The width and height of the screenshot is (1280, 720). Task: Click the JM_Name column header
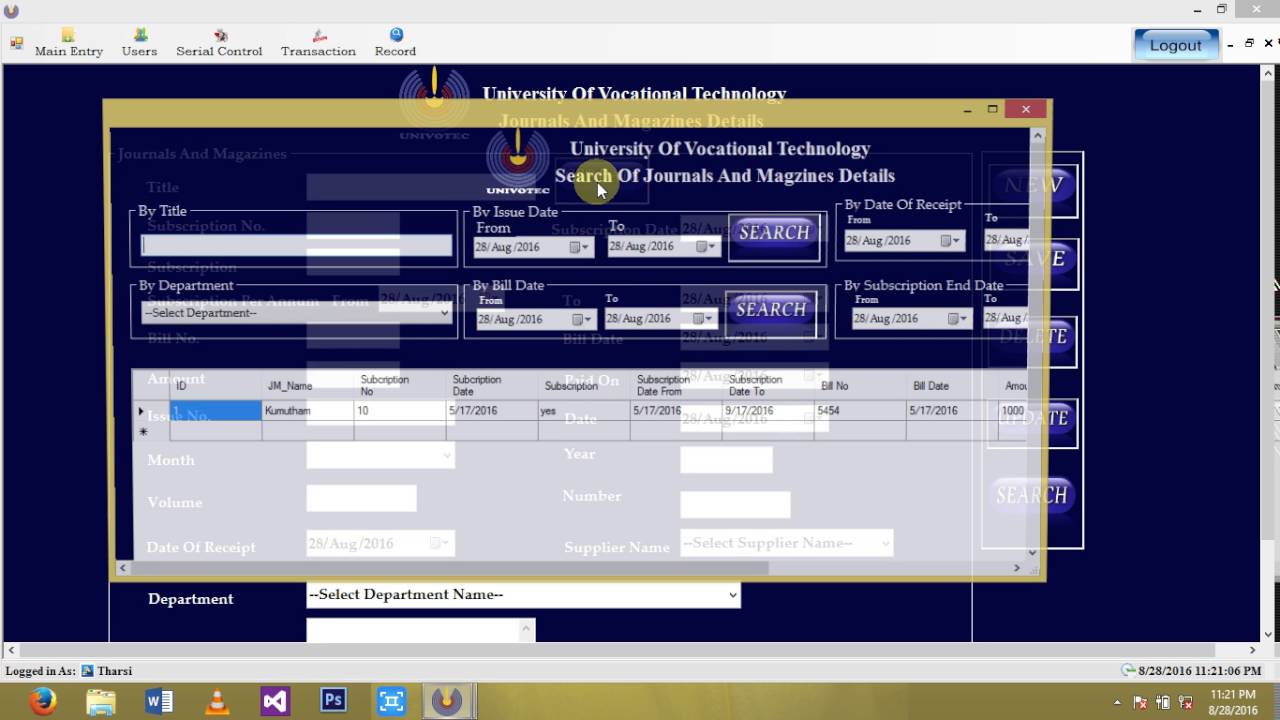pos(307,385)
